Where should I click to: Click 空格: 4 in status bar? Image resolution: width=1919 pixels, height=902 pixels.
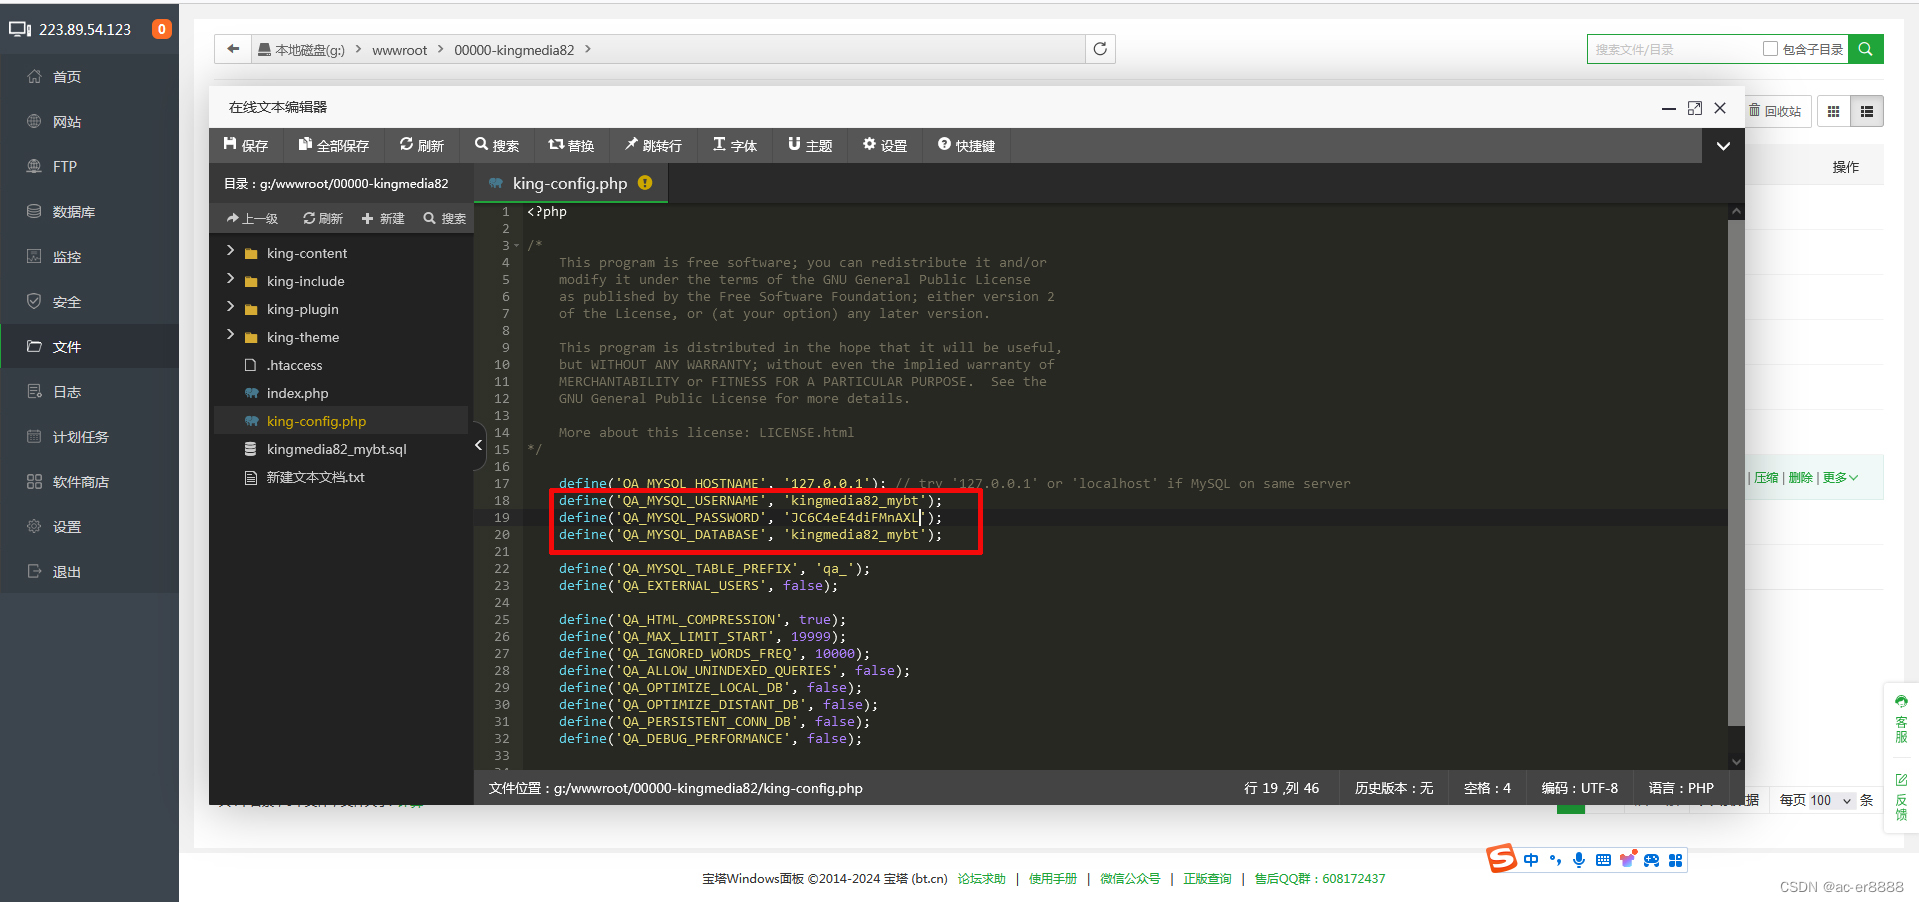pyautogui.click(x=1487, y=788)
